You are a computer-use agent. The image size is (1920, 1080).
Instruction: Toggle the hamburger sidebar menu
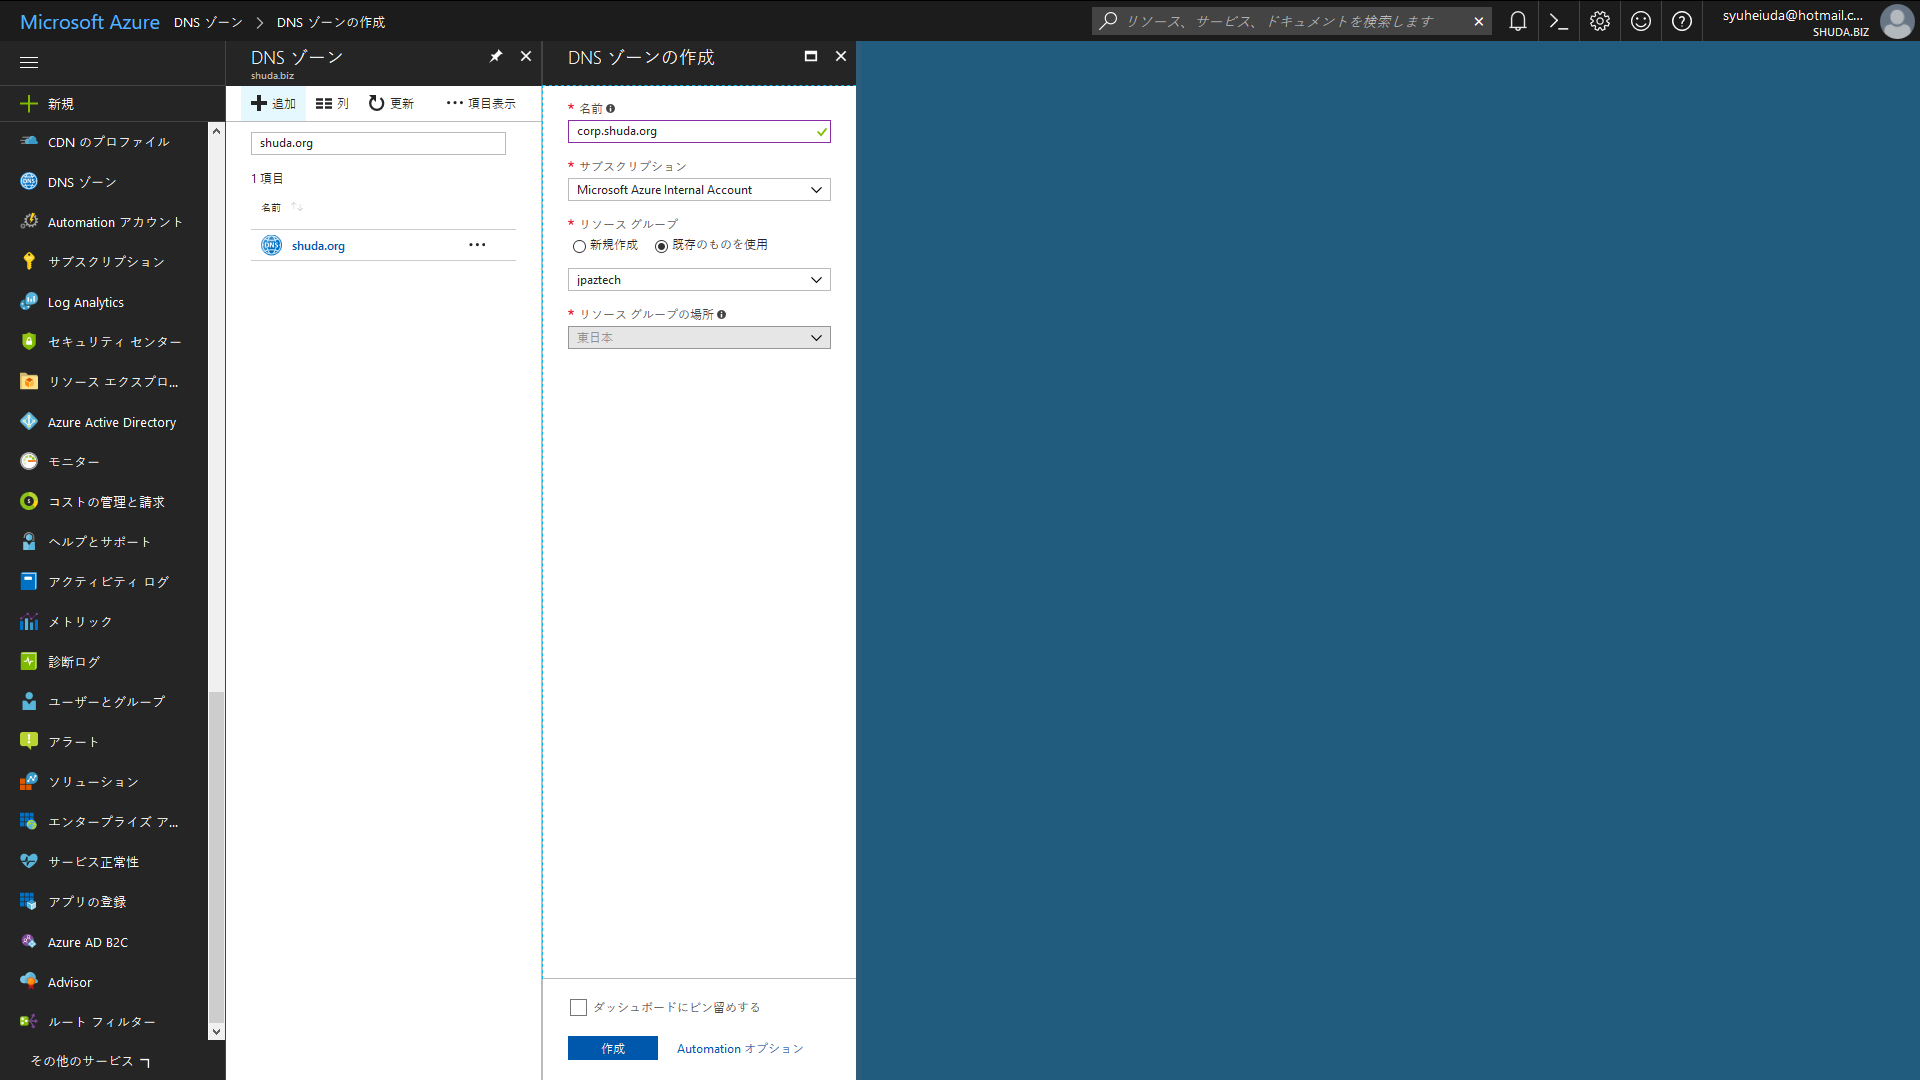pyautogui.click(x=29, y=62)
